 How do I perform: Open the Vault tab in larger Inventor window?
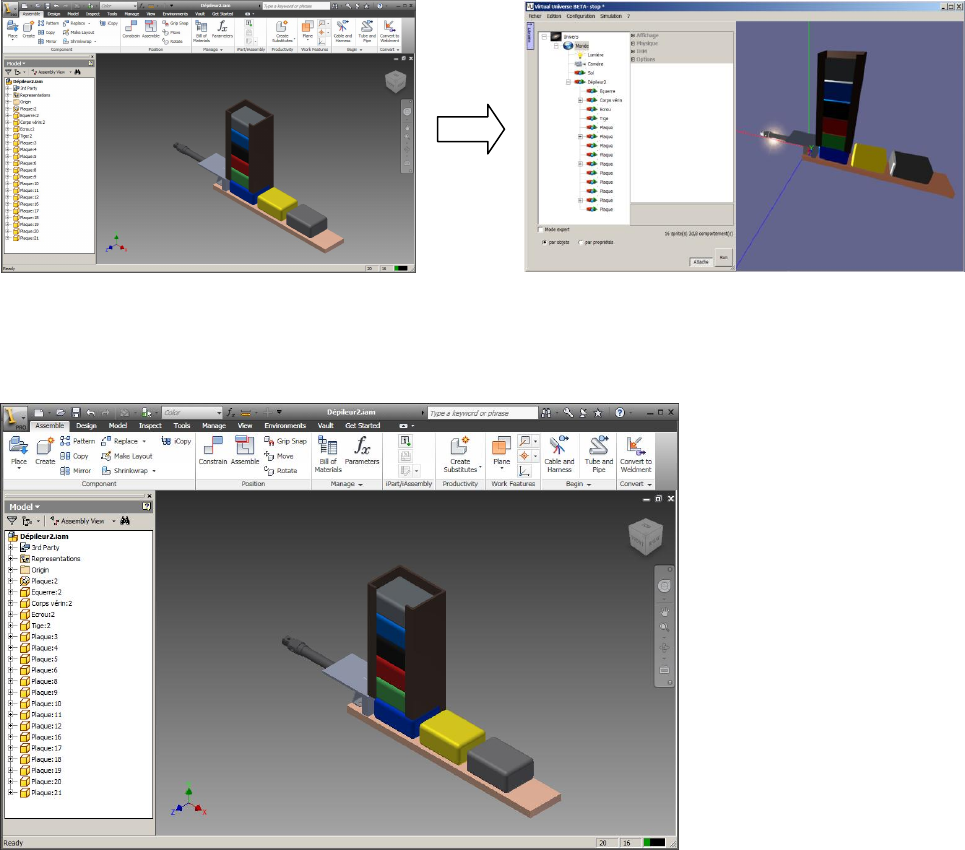click(326, 426)
